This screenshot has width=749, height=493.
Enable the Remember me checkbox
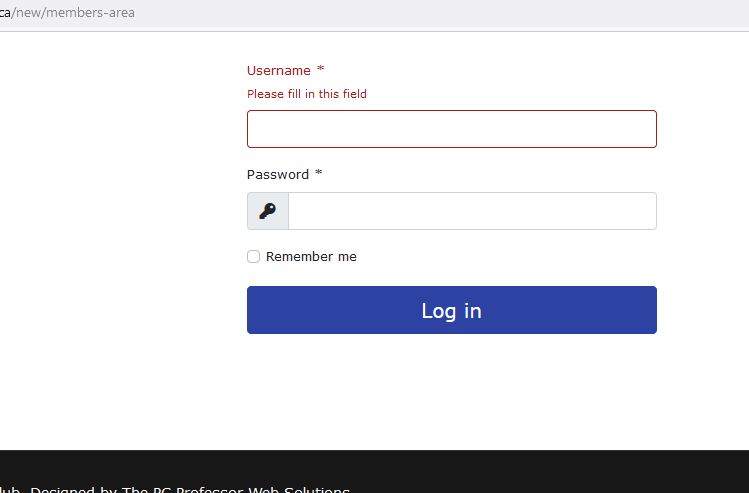[254, 257]
